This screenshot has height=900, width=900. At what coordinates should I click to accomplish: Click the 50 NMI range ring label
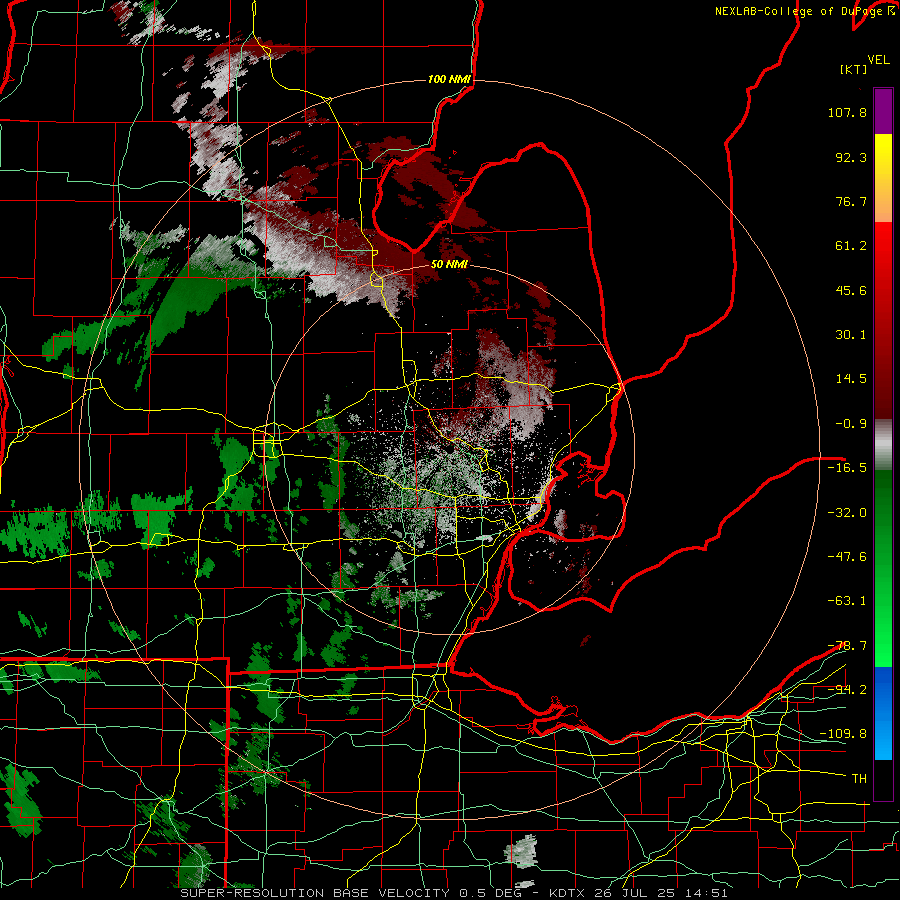point(449,265)
